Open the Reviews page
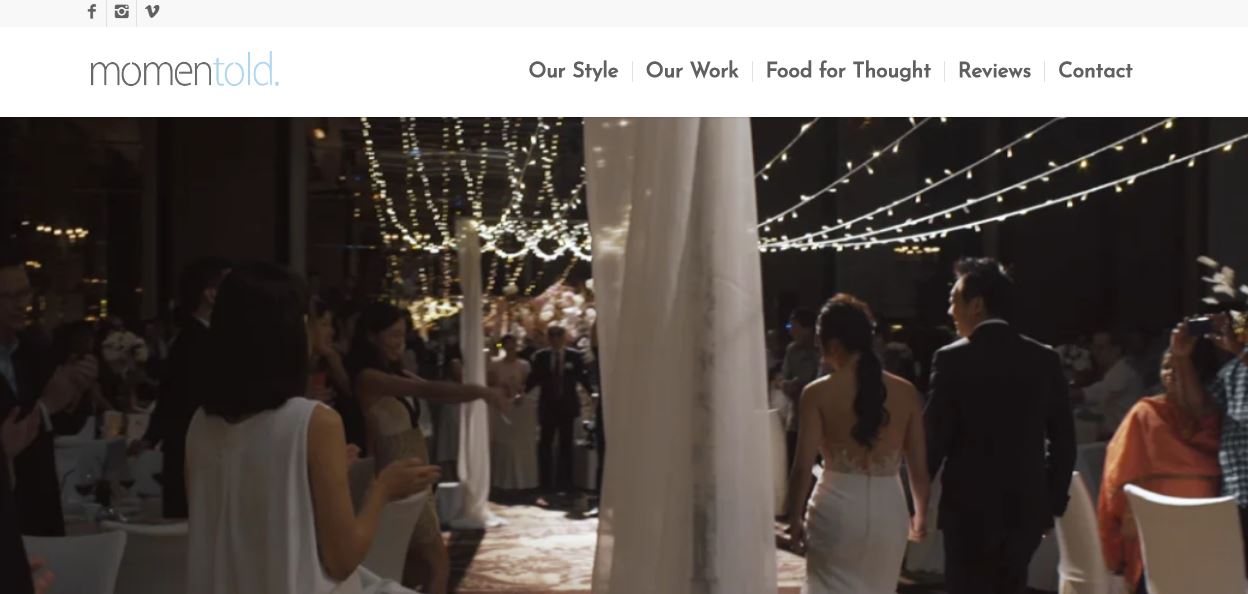 coord(994,71)
